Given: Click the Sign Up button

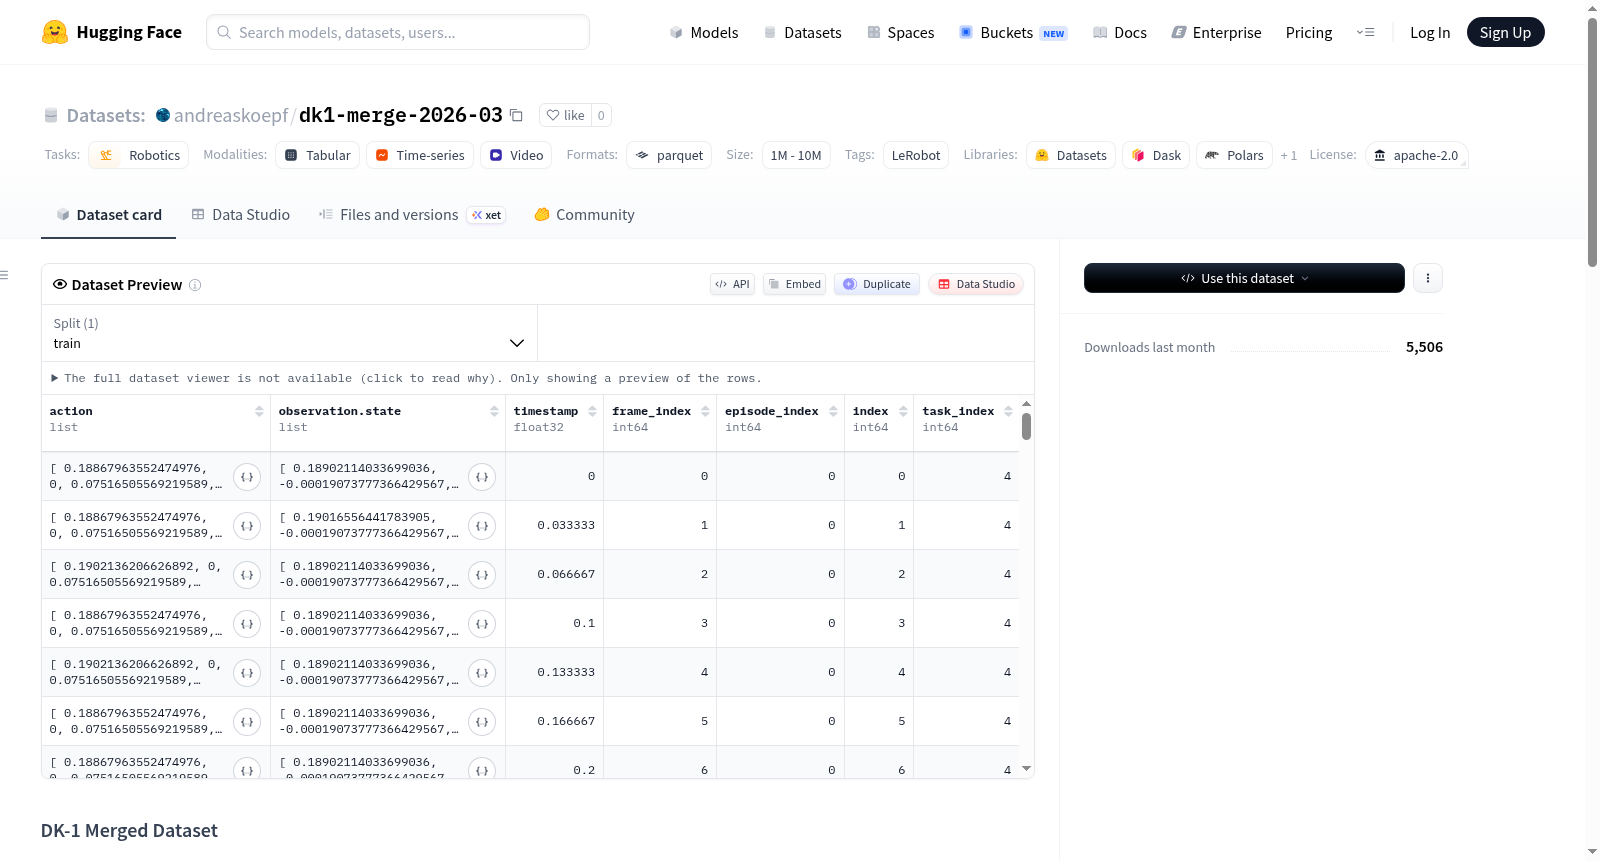Looking at the screenshot, I should point(1505,32).
